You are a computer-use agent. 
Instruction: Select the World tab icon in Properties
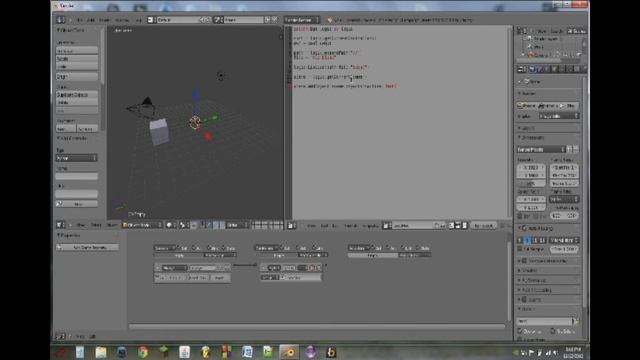[x=547, y=70]
